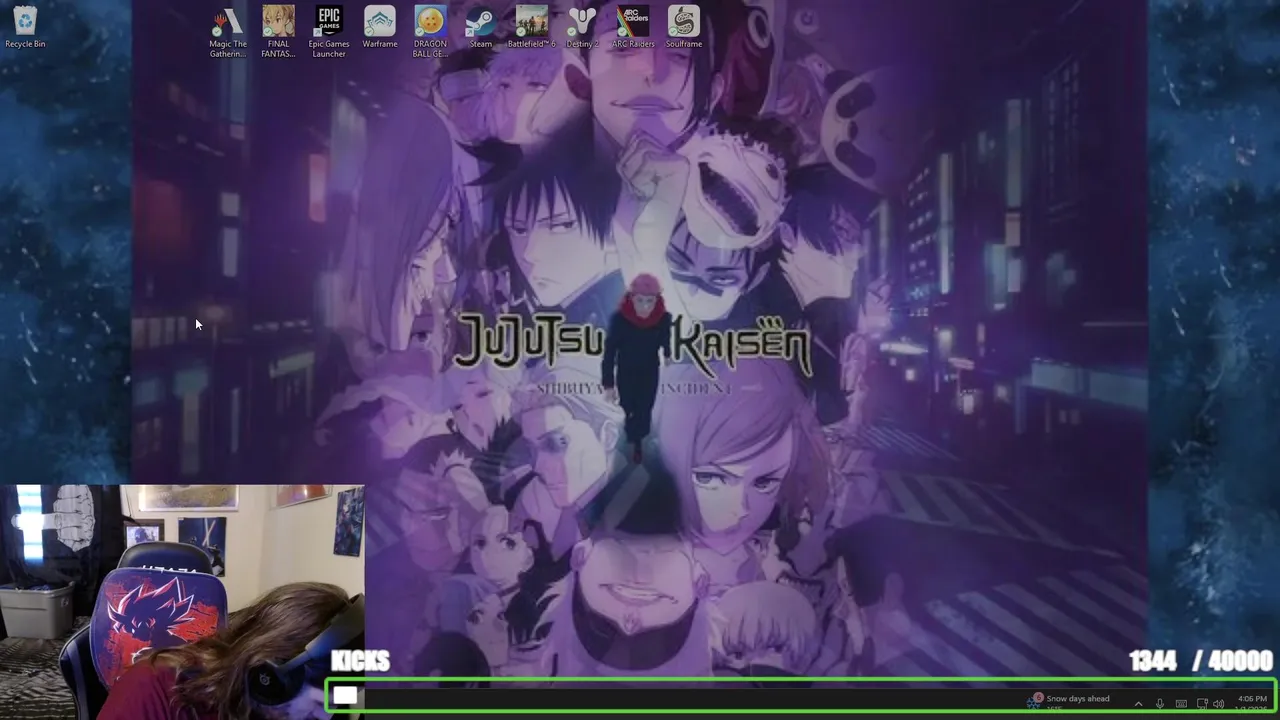The width and height of the screenshot is (1280, 720).
Task: Select the Soulframe desktop icon
Action: (684, 27)
